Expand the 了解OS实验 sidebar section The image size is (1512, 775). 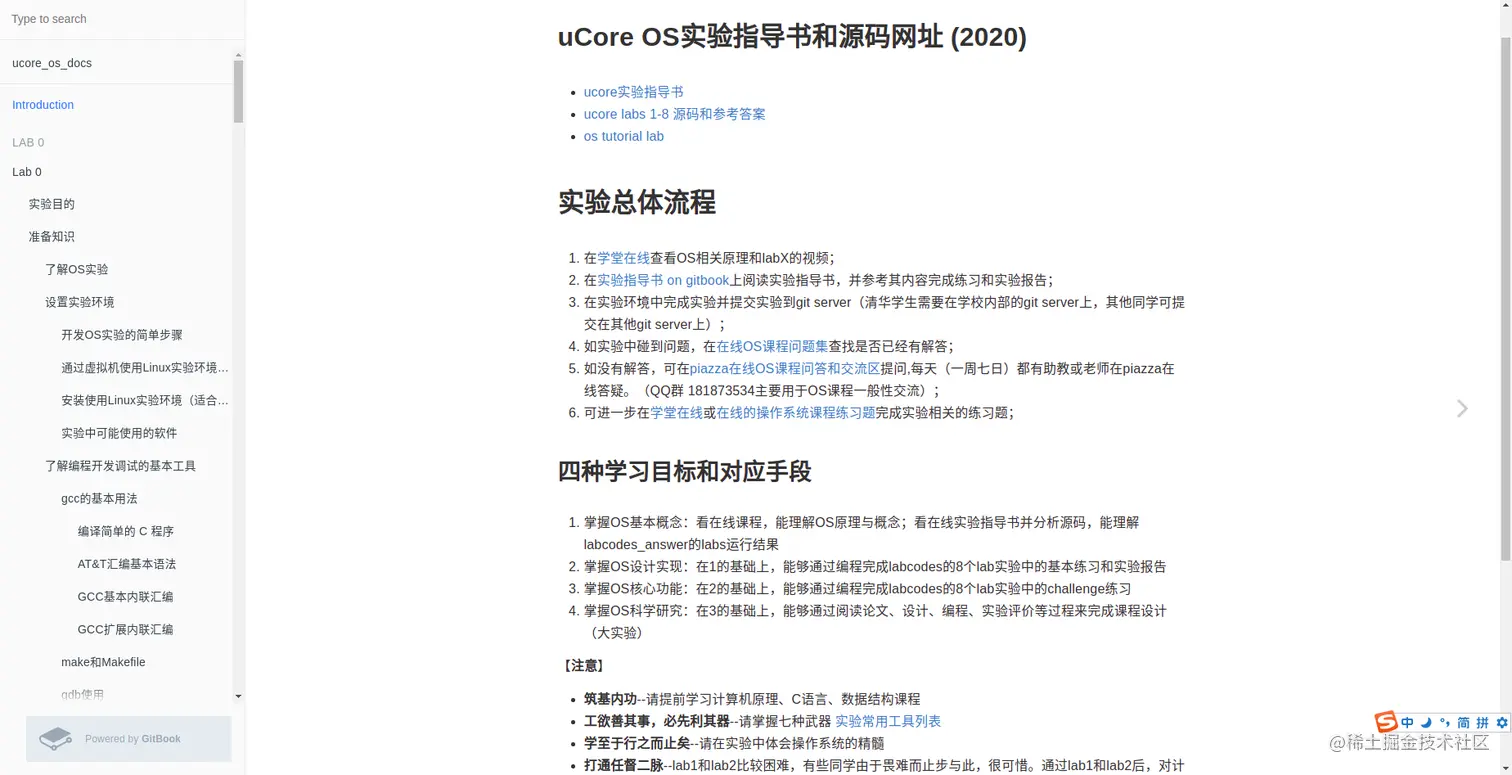77,269
